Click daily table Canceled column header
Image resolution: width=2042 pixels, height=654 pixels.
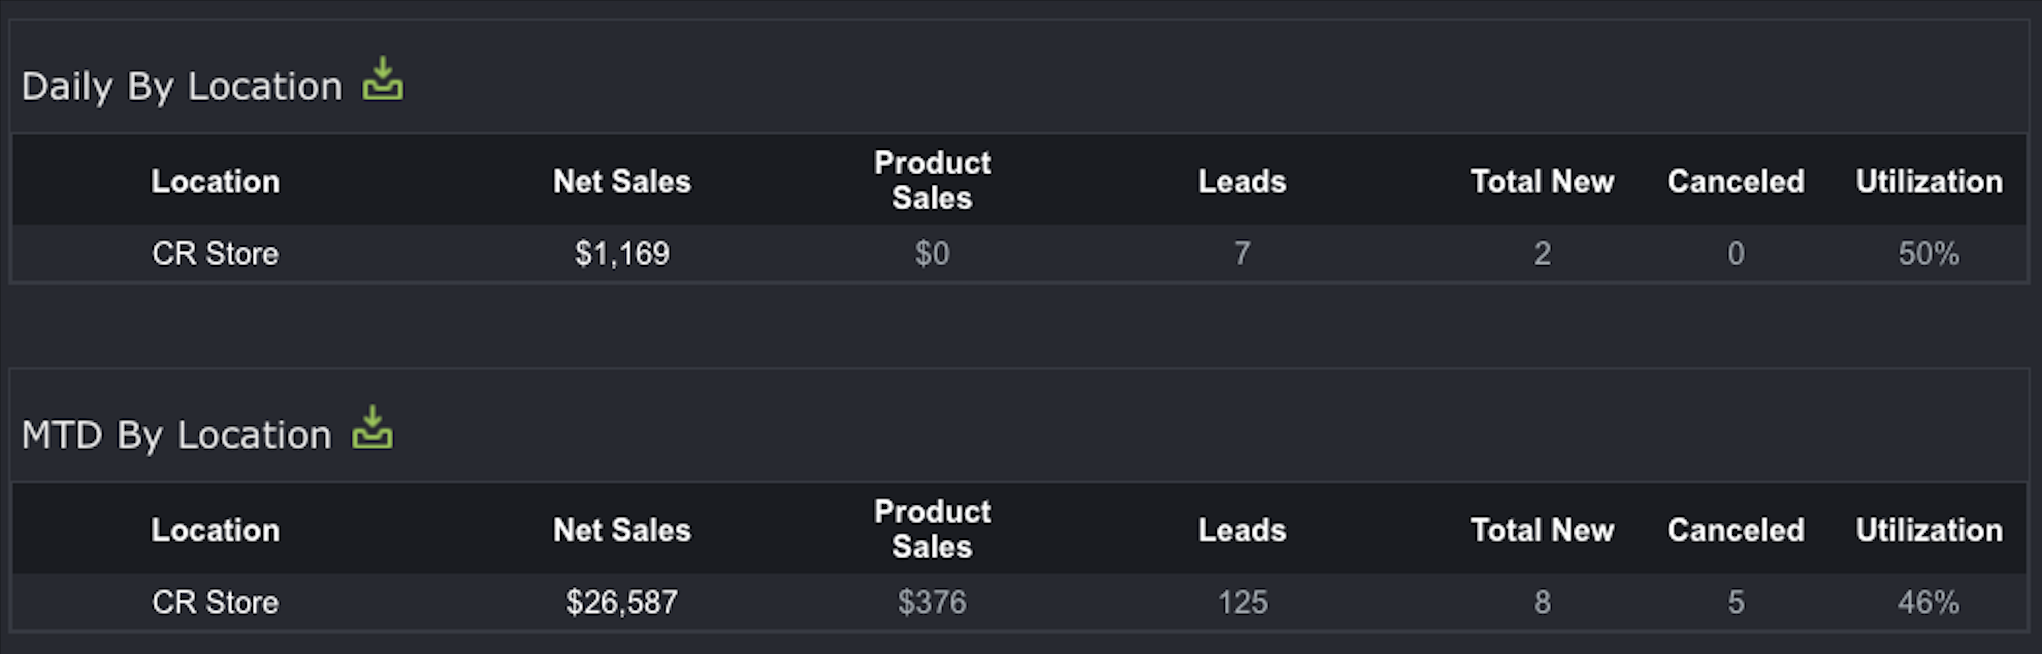1736,181
